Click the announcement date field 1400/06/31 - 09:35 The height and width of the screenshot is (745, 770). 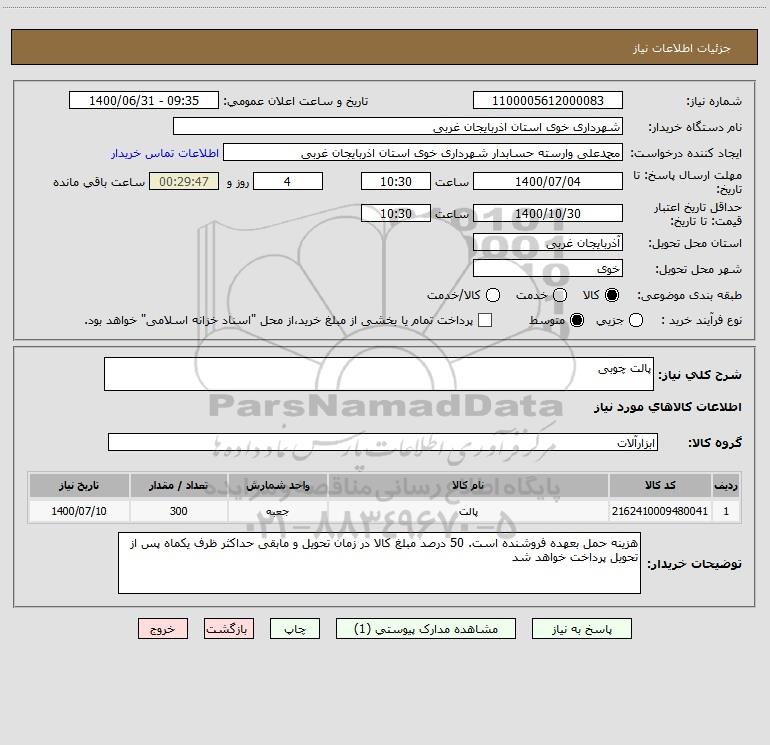[143, 100]
